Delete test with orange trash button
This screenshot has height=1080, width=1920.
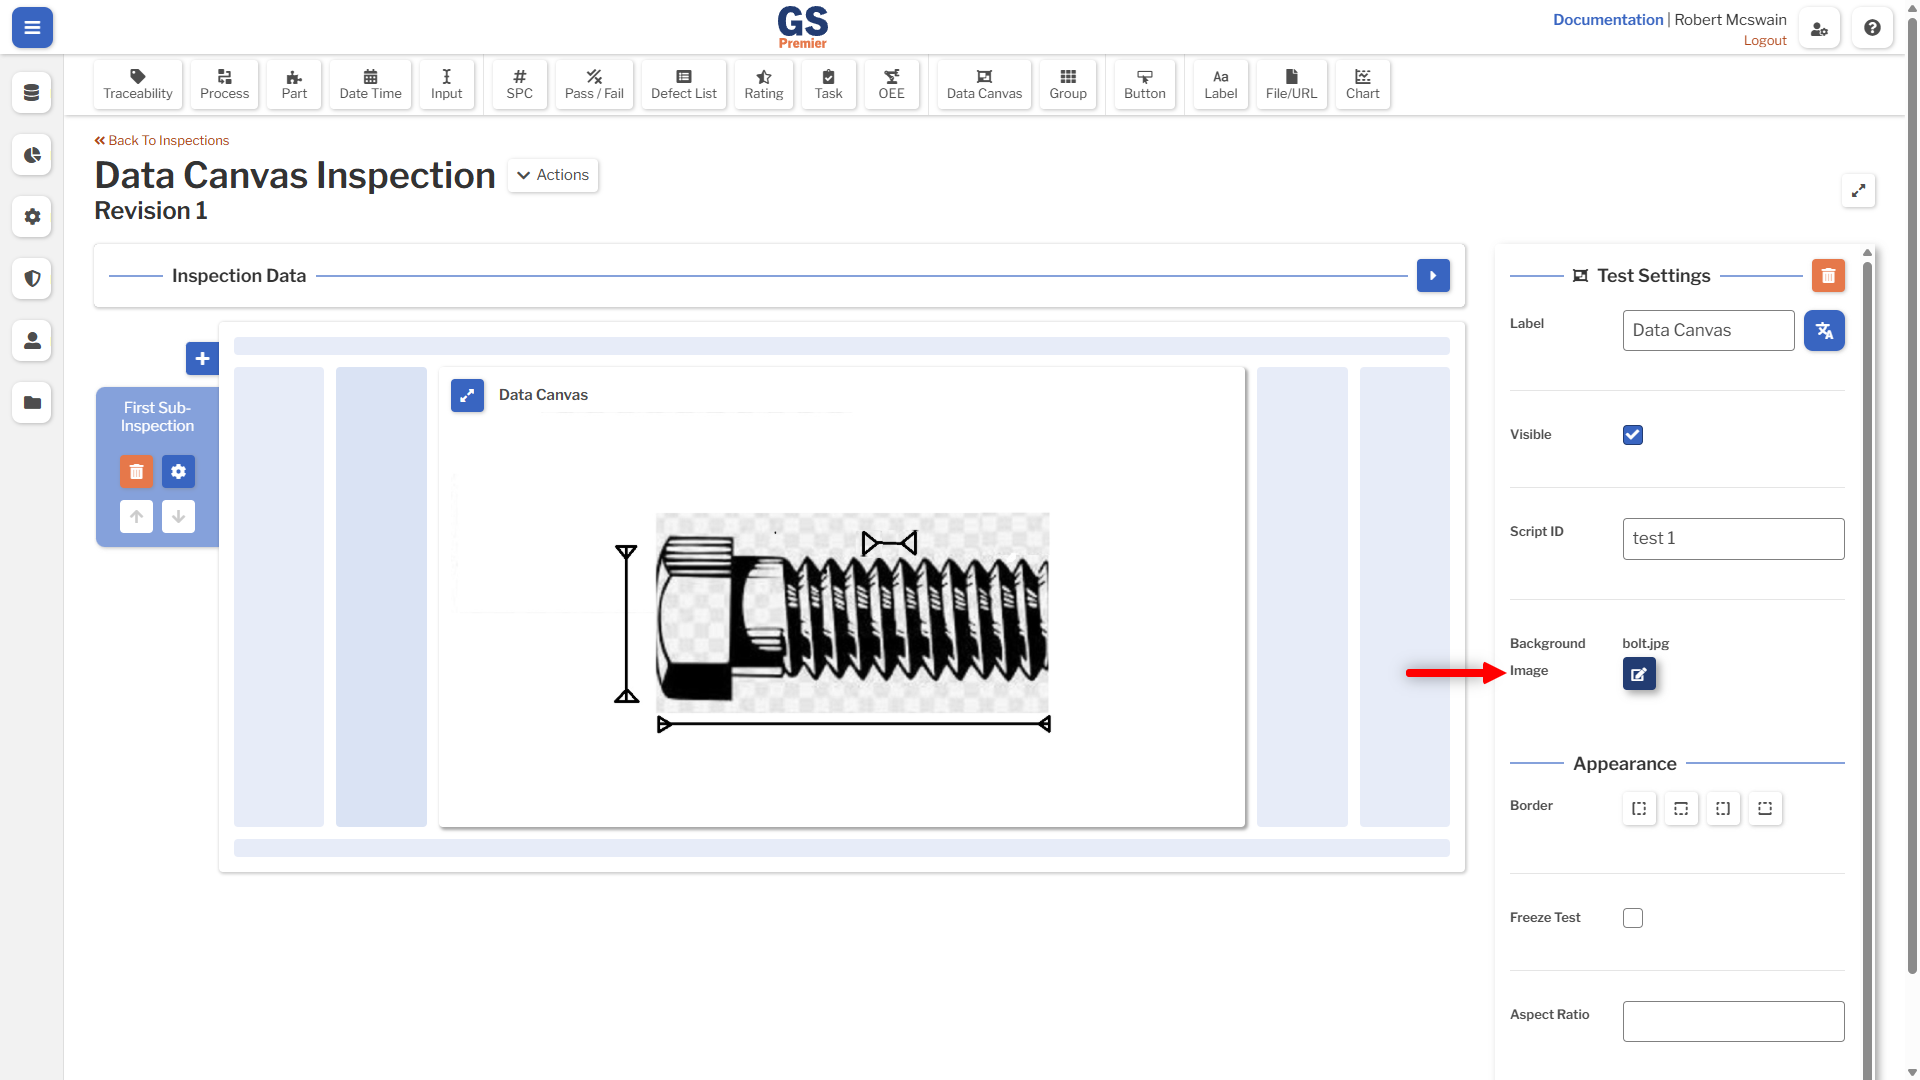(1828, 276)
